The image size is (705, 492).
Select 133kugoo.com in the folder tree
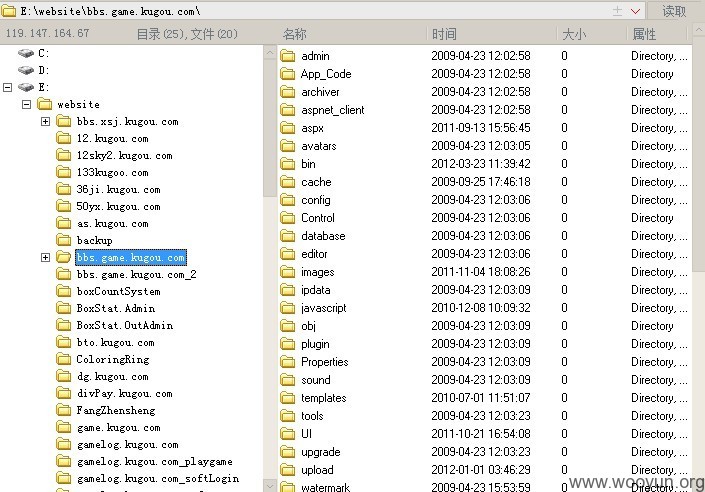[112, 172]
